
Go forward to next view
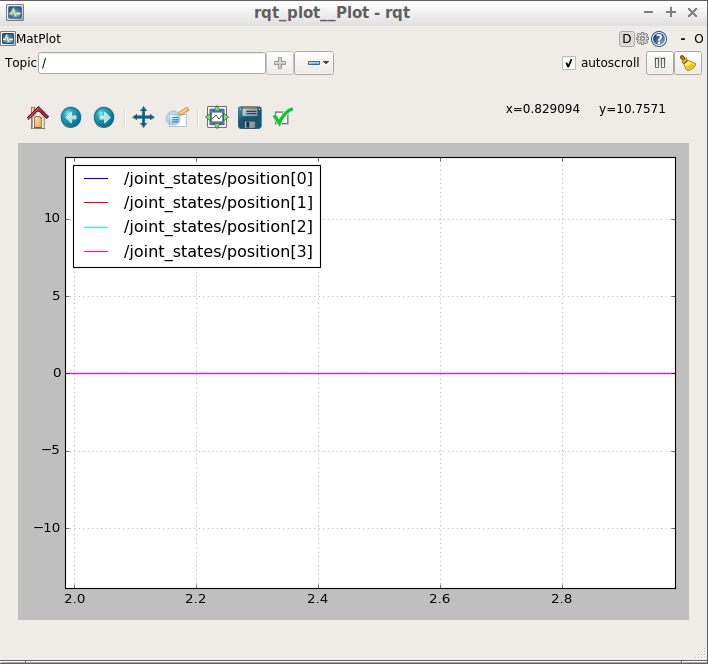pos(104,118)
